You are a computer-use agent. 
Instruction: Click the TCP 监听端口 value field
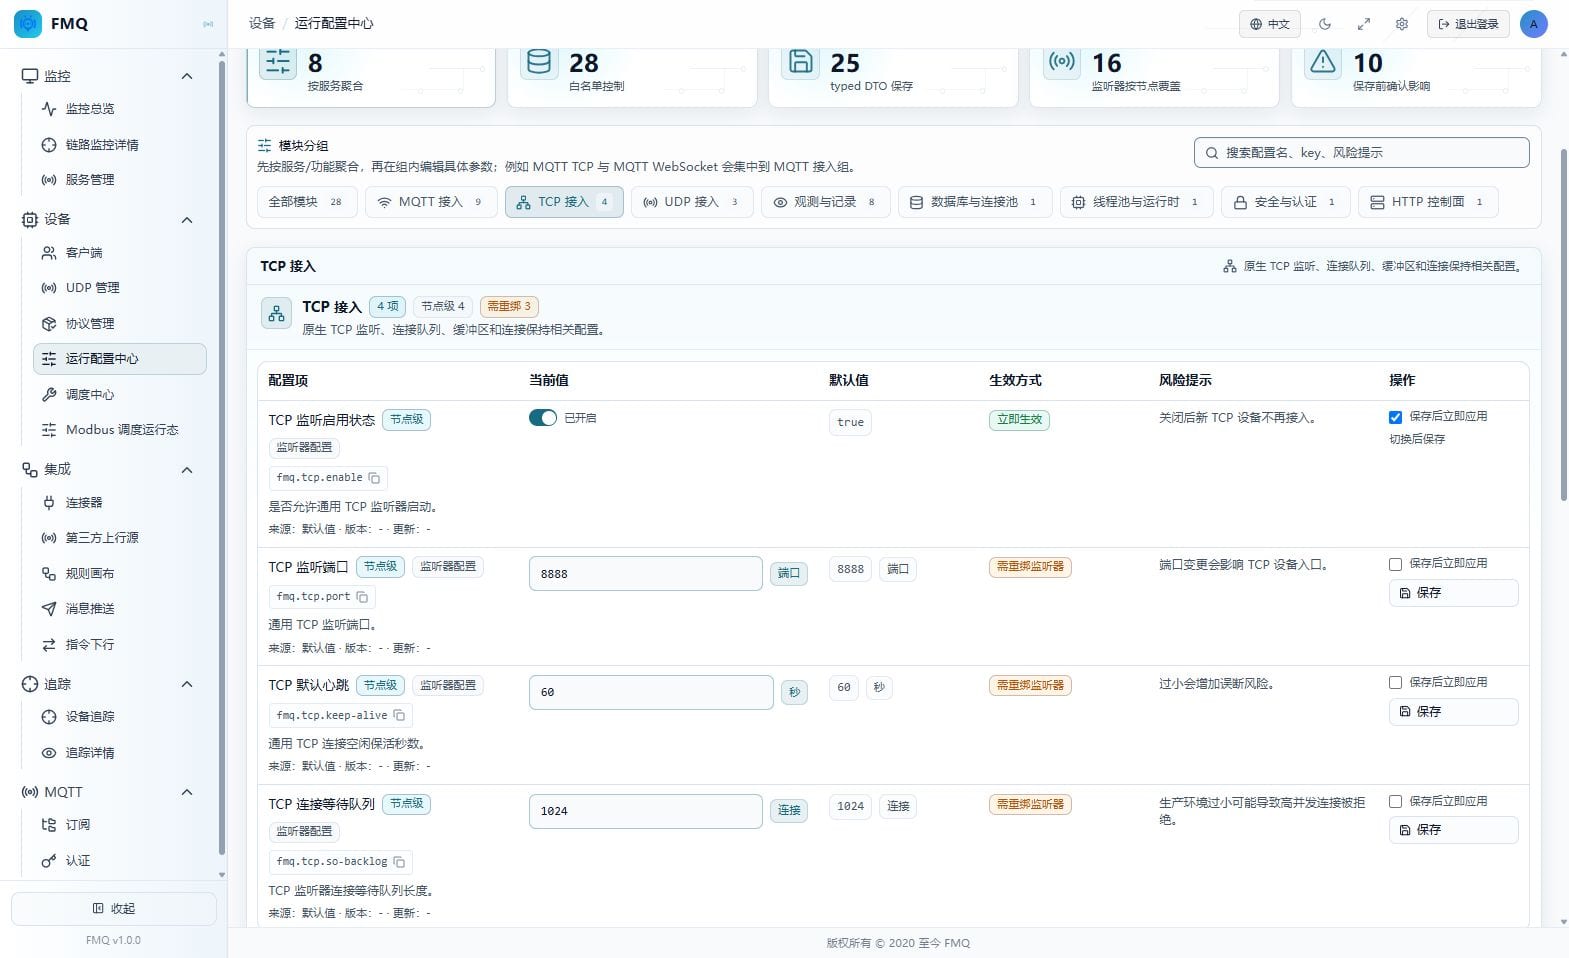pyautogui.click(x=646, y=574)
